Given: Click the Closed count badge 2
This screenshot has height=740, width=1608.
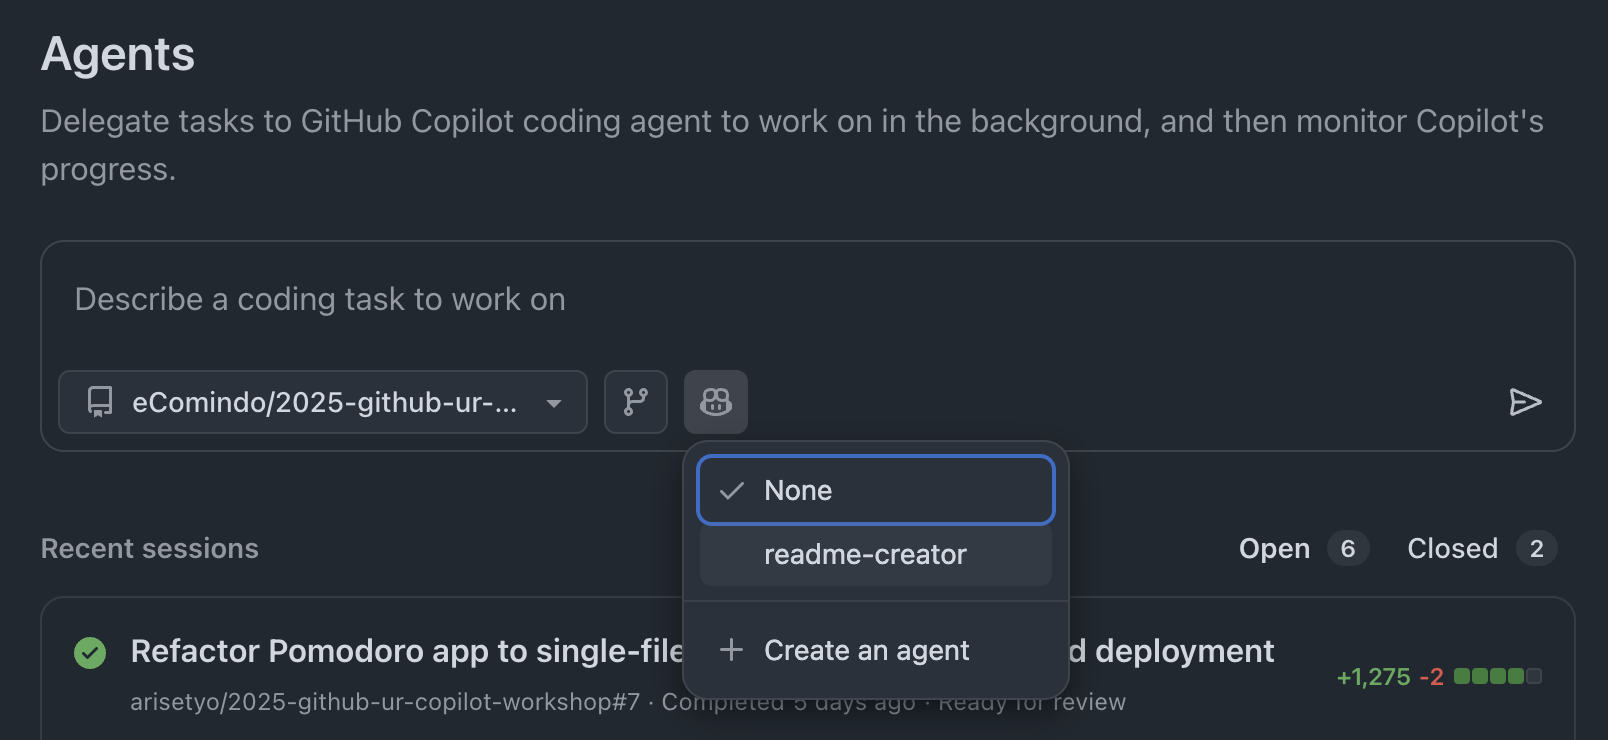Looking at the screenshot, I should (x=1537, y=548).
